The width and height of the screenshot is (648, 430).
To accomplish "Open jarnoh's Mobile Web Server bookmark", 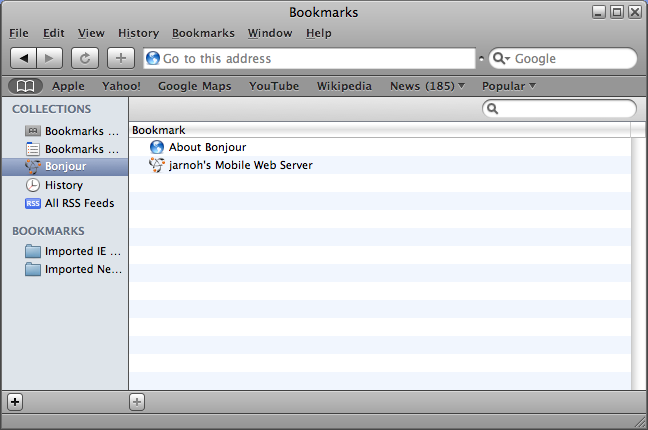I will point(240,165).
